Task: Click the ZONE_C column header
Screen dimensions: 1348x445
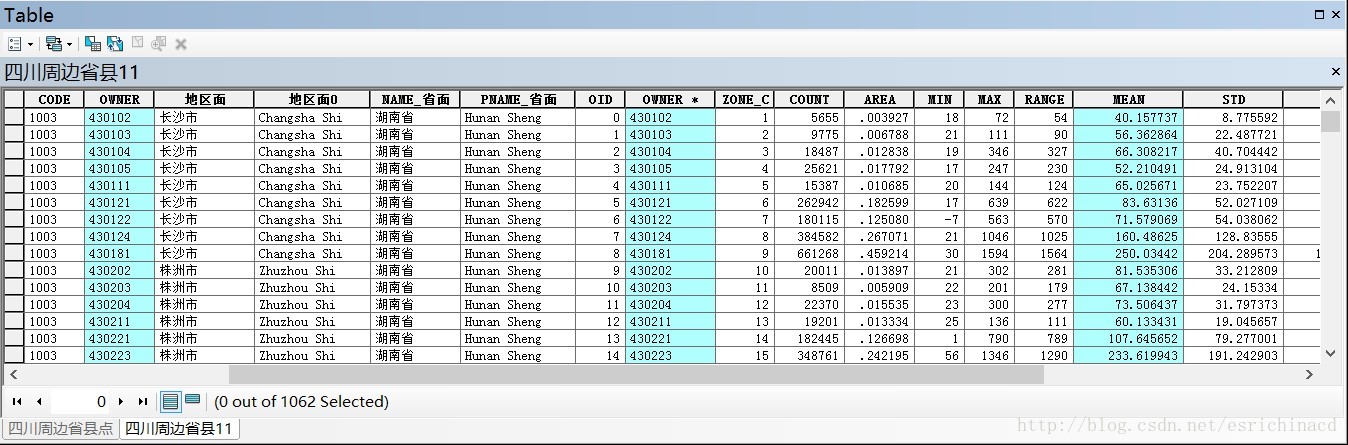Action: (x=745, y=100)
